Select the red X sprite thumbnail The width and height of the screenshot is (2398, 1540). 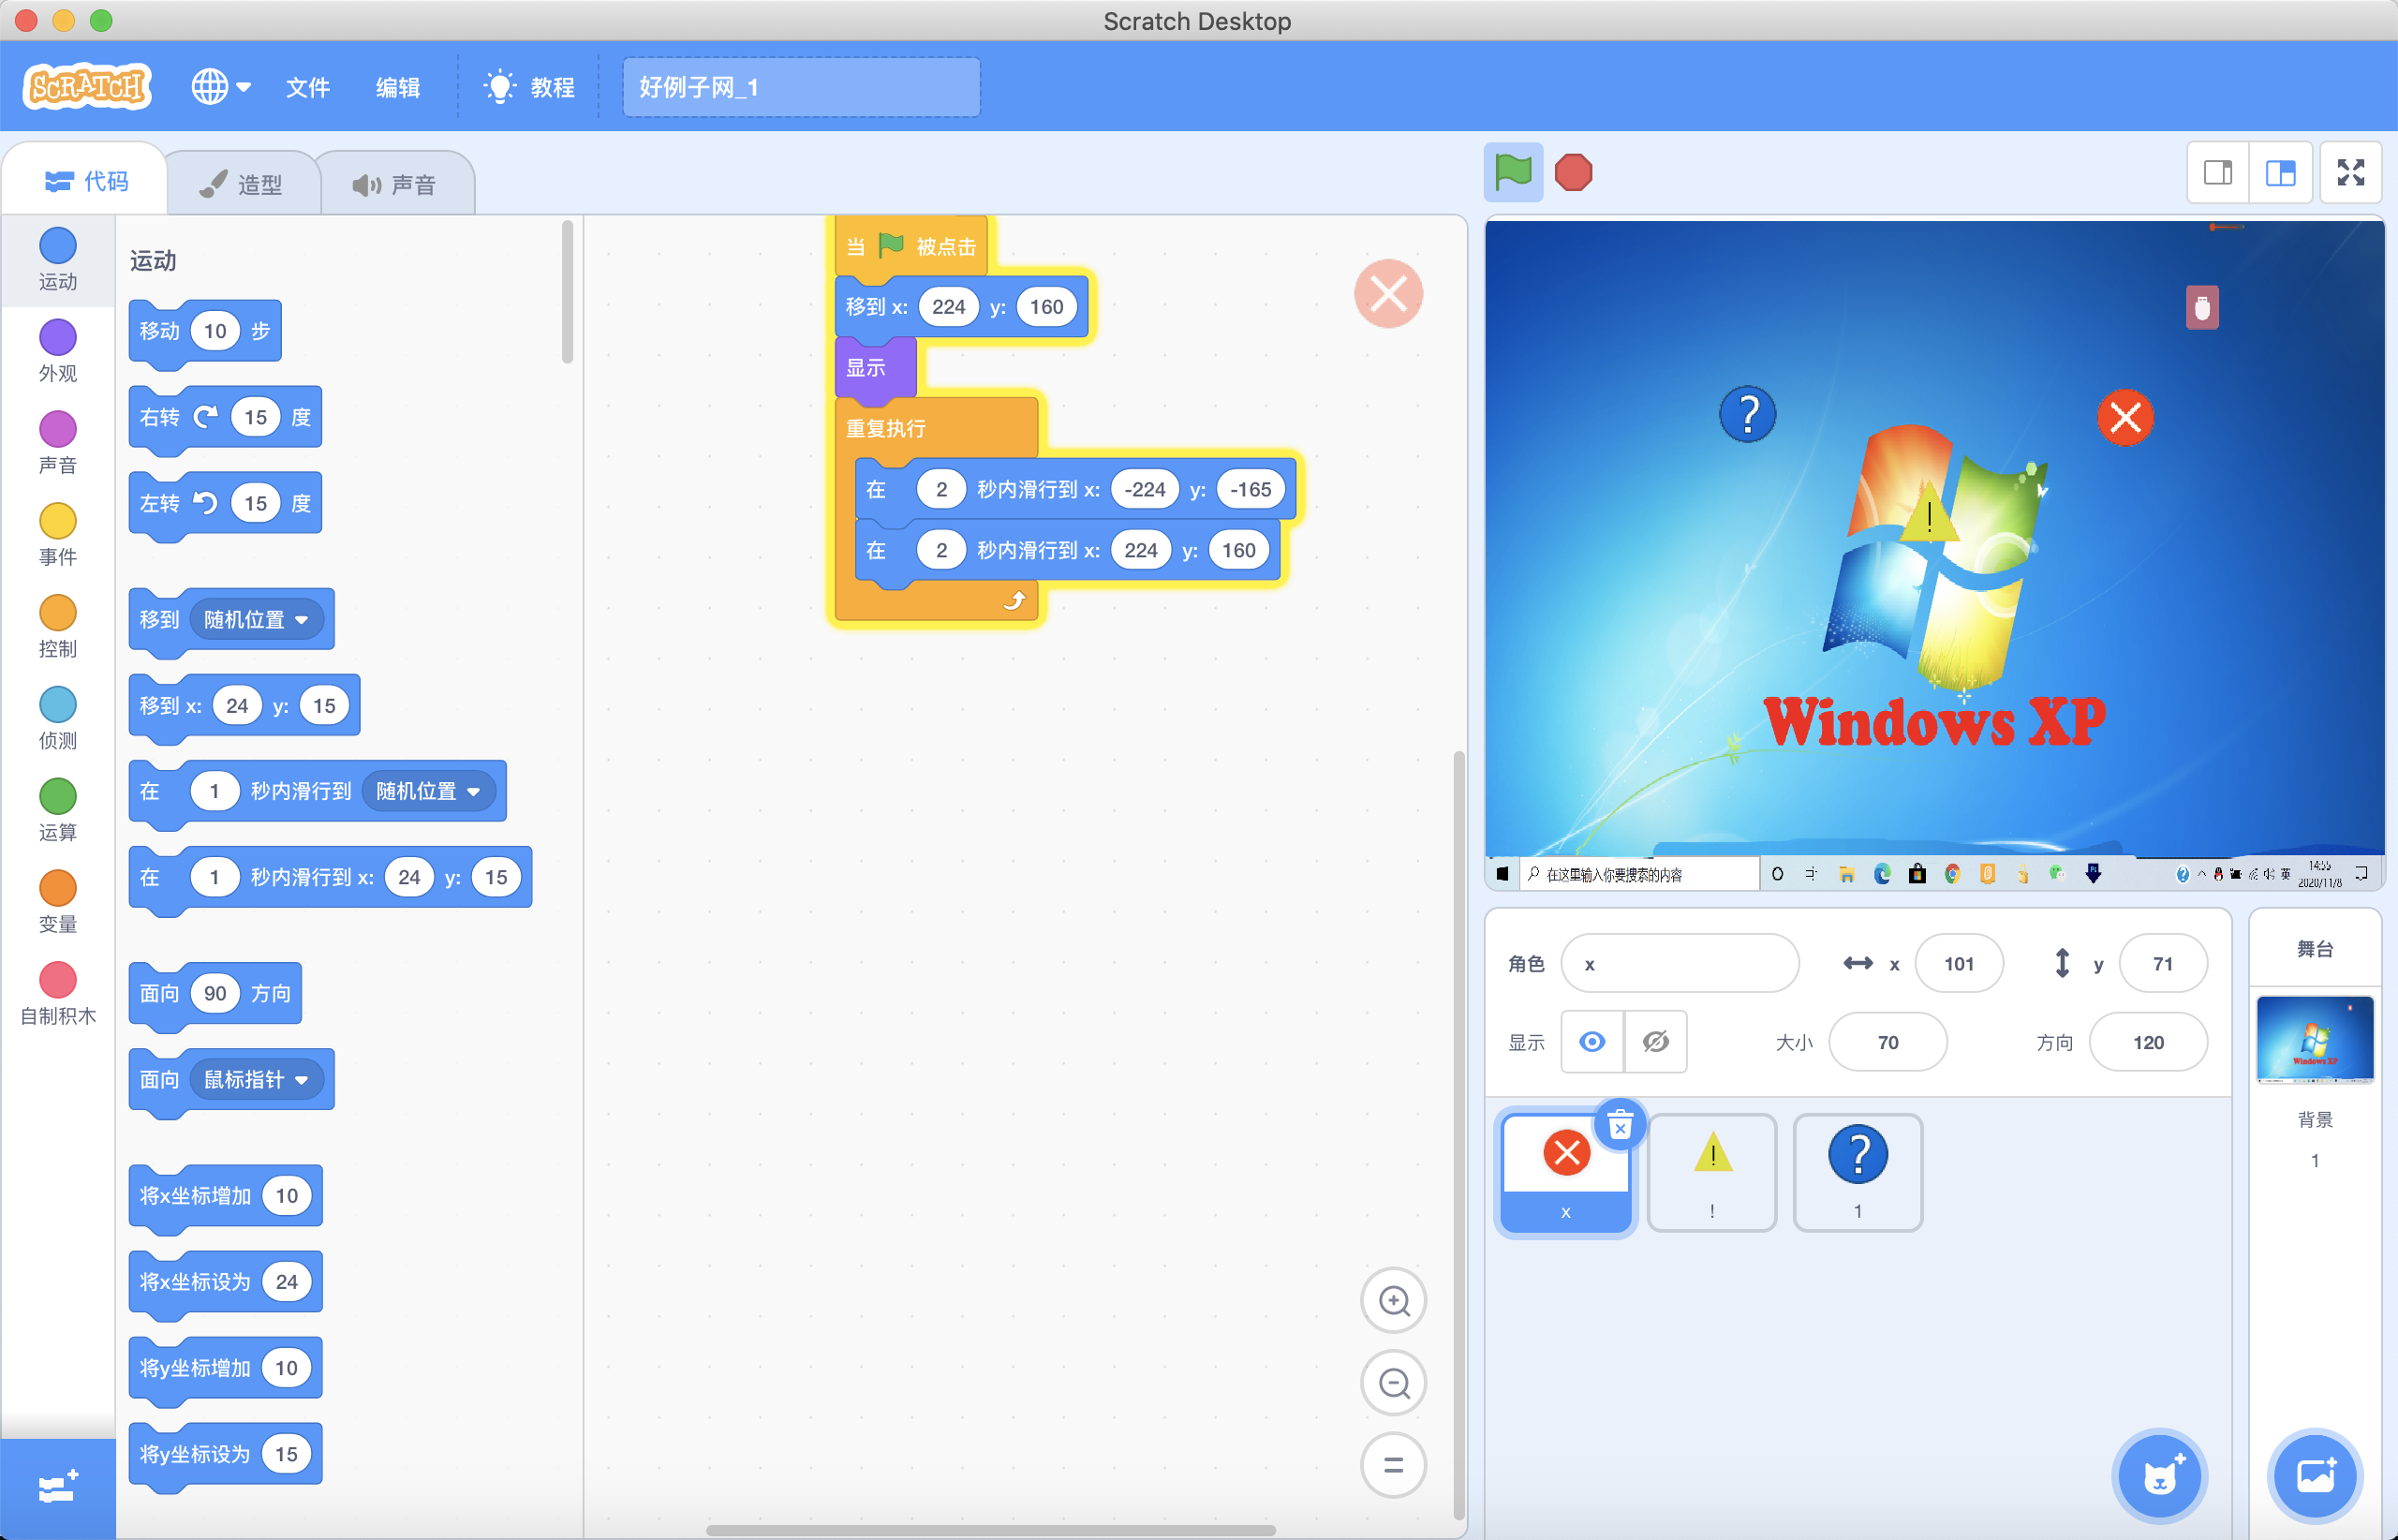(x=1566, y=1174)
